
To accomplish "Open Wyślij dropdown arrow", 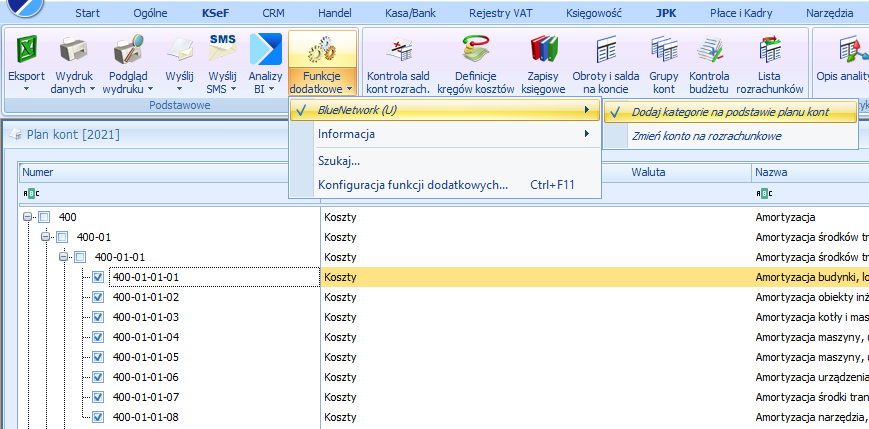I will 180,89.
